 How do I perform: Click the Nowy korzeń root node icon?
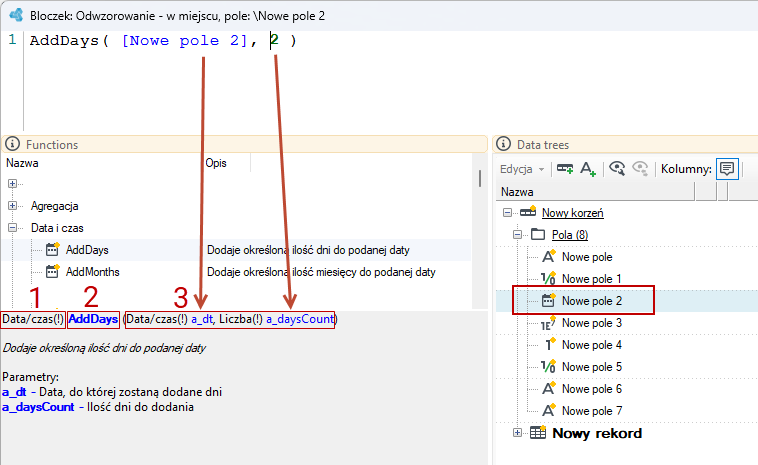(x=528, y=212)
